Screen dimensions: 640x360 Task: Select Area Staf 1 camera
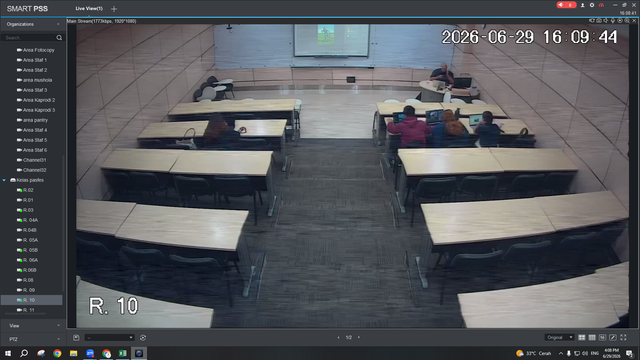pos(32,60)
